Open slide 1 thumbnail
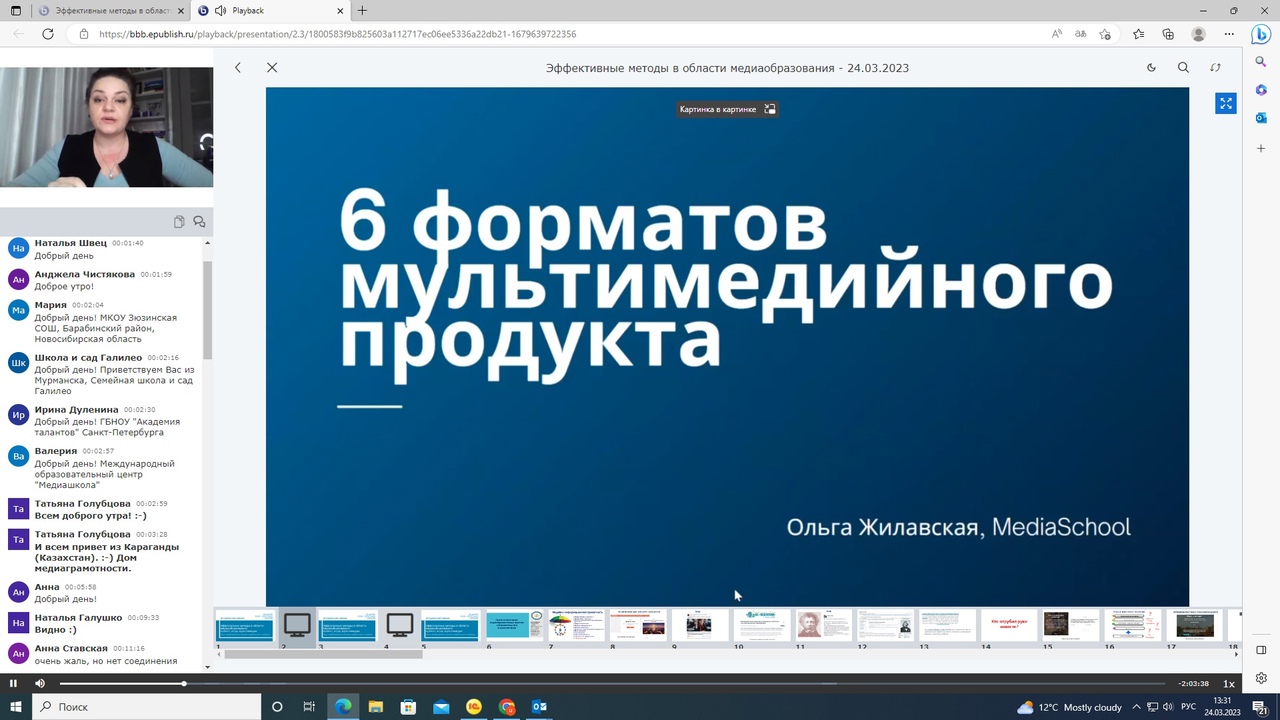This screenshot has height=720, width=1280. [x=245, y=626]
